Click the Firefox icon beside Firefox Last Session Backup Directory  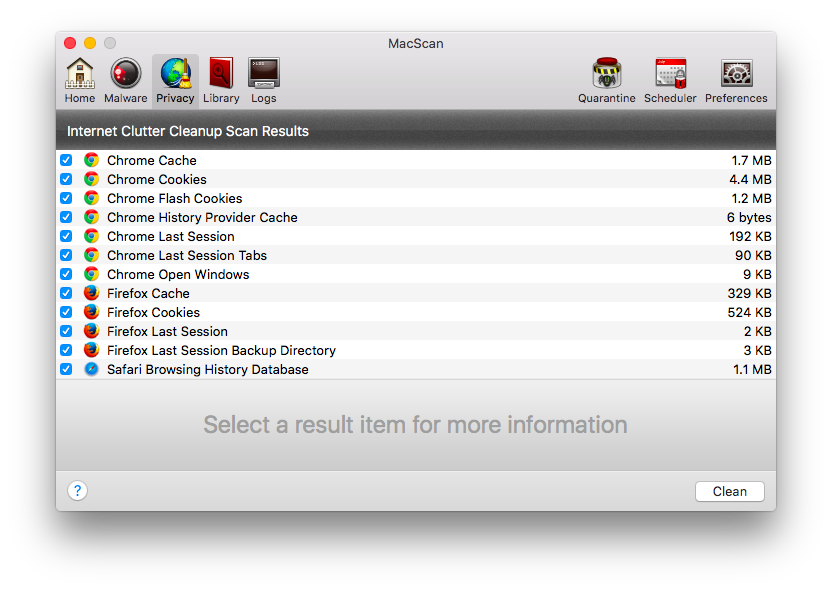tap(91, 350)
